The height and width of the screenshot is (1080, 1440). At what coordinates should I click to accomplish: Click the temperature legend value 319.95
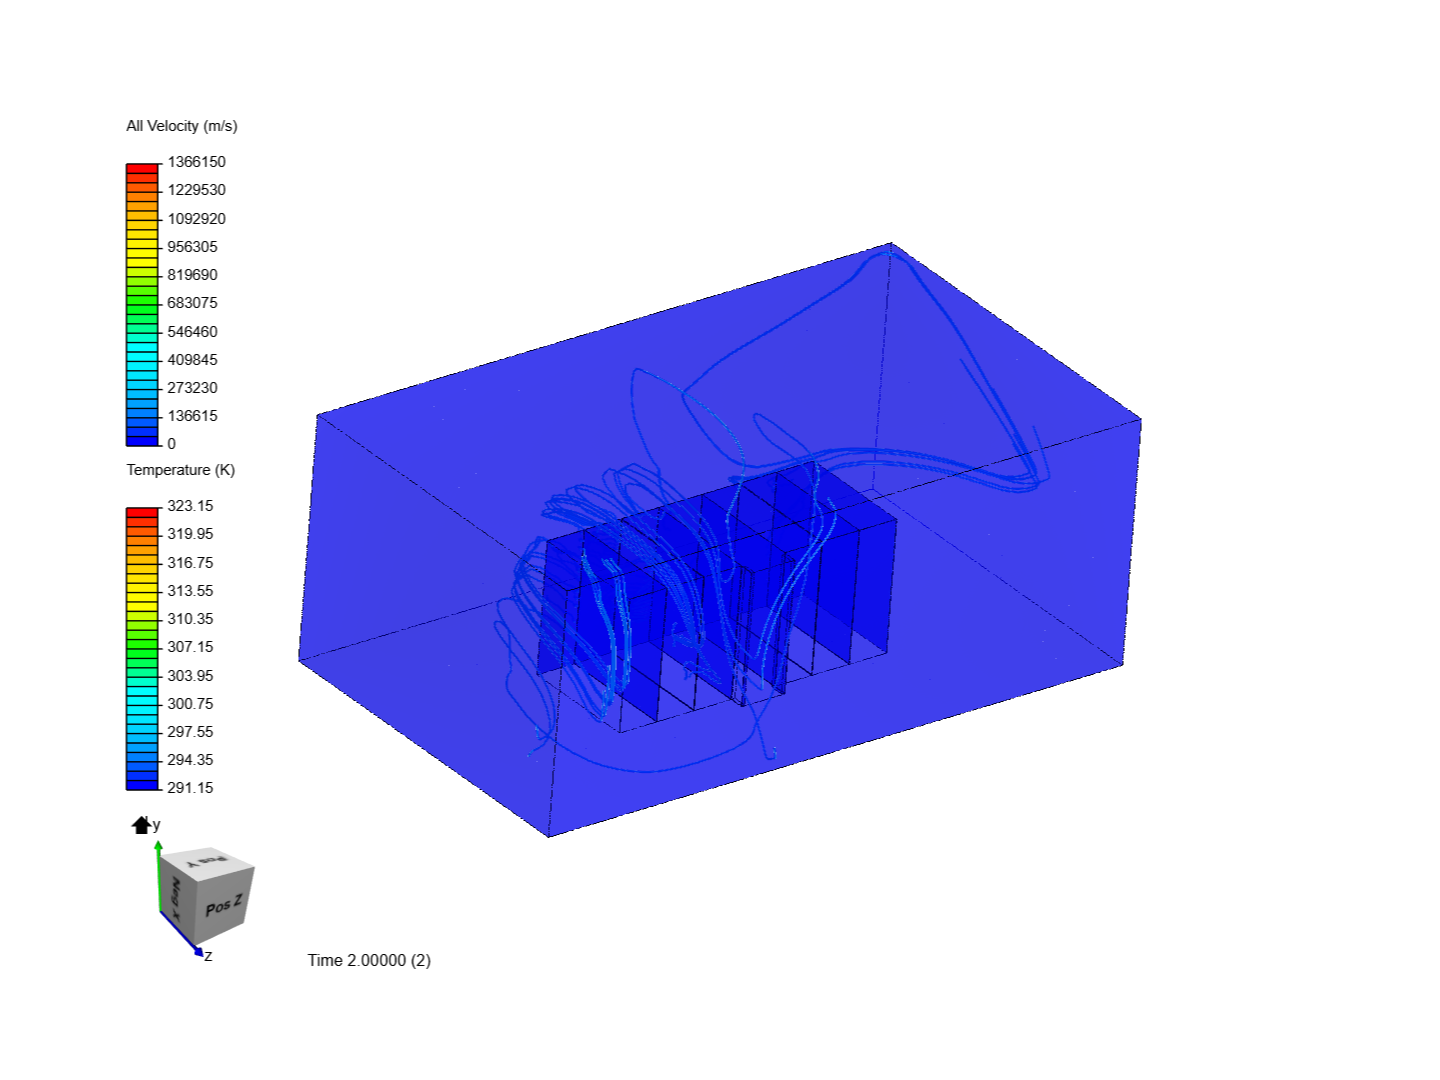pyautogui.click(x=190, y=534)
